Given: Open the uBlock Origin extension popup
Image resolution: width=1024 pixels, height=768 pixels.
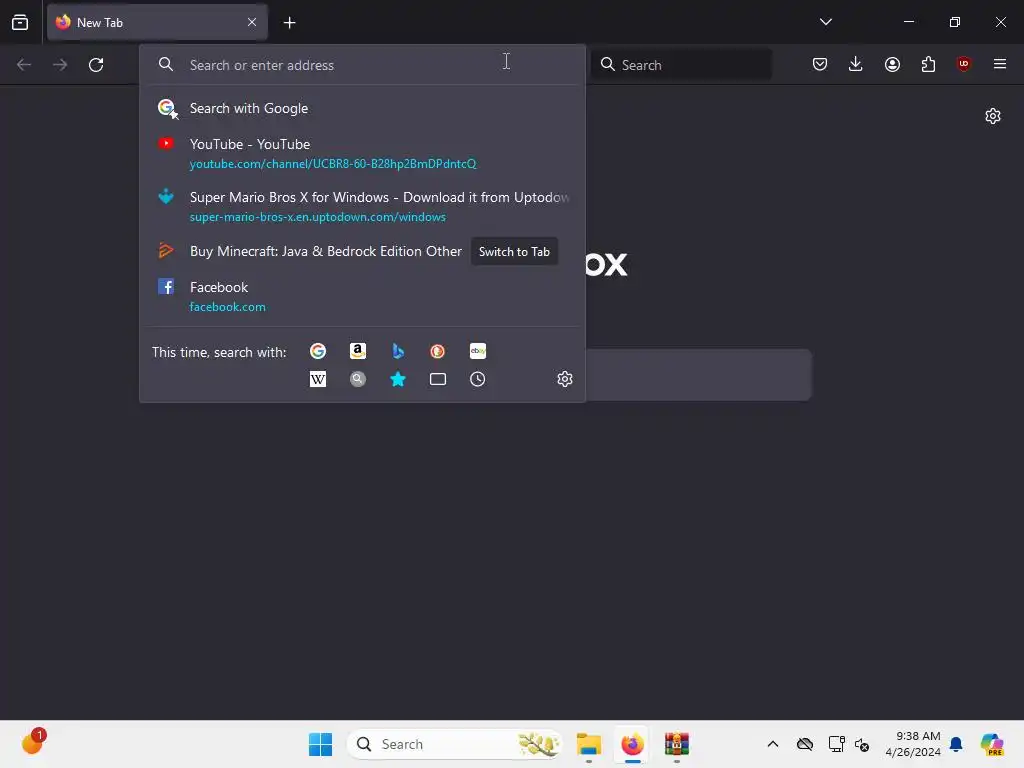Looking at the screenshot, I should click(963, 64).
